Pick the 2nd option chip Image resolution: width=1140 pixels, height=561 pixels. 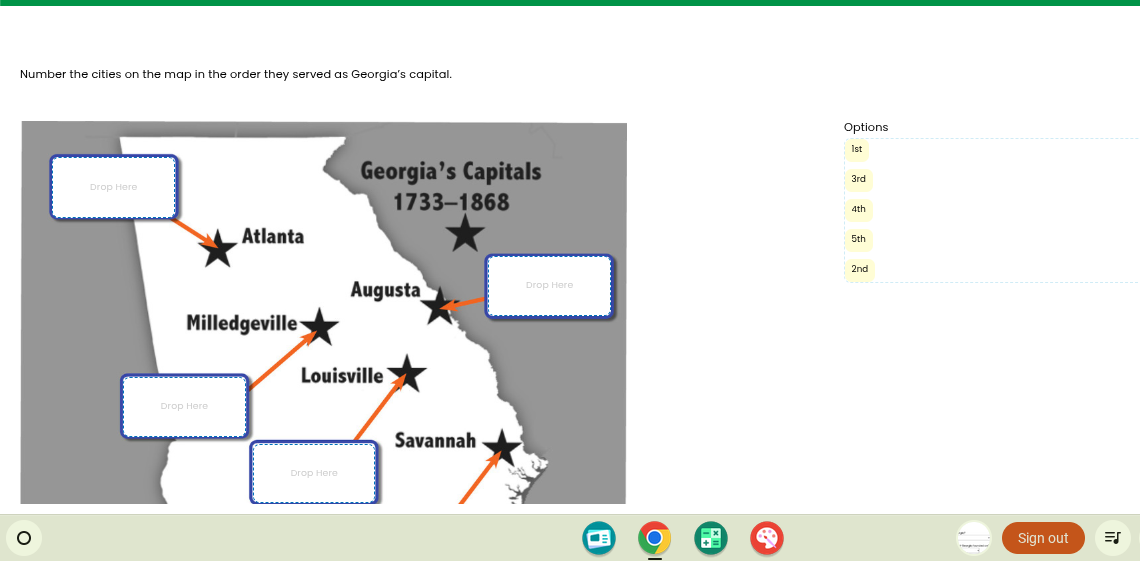coord(859,270)
